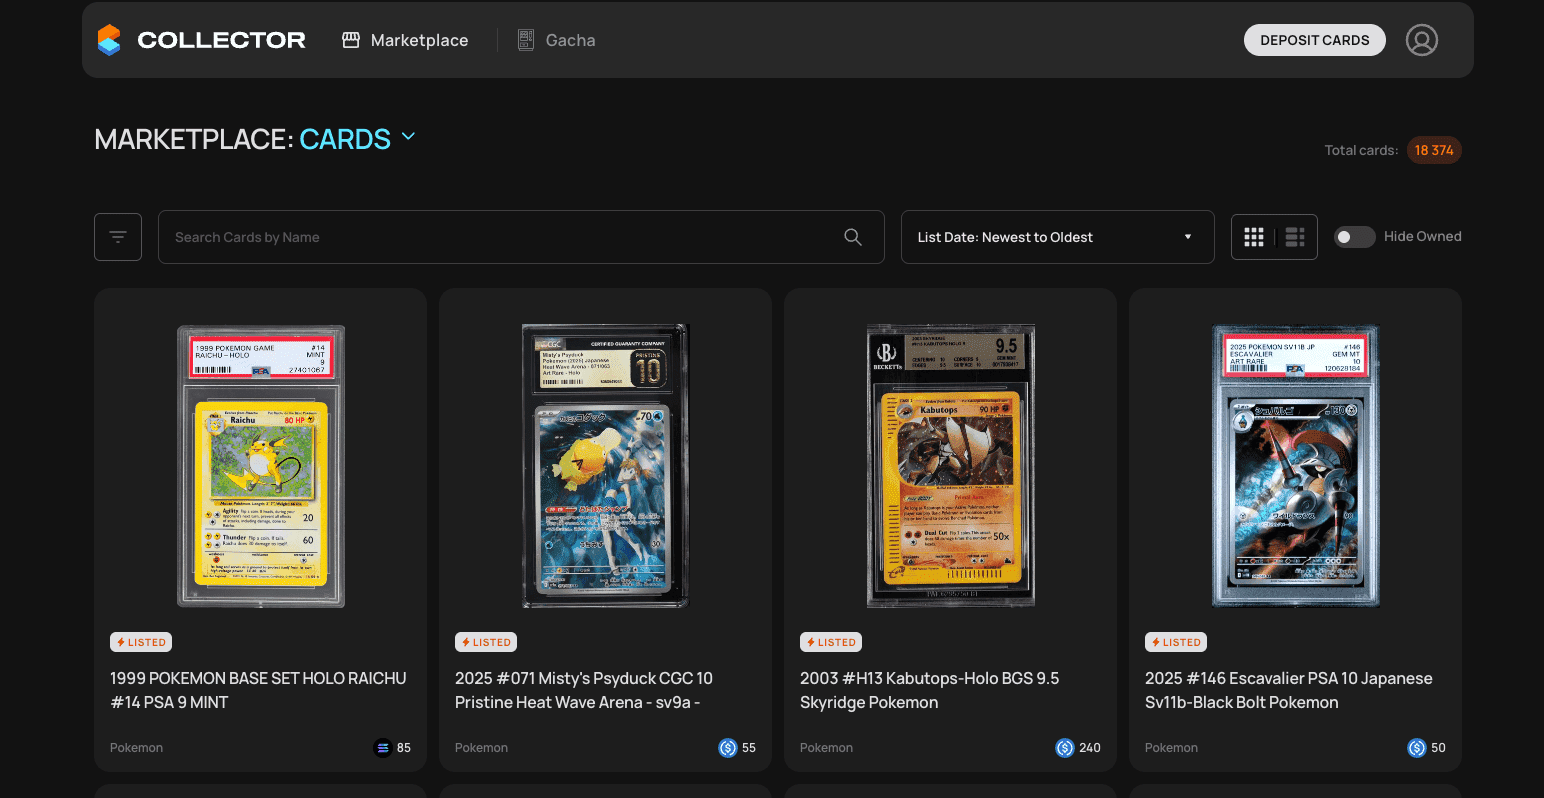Turn on the owned cards visibility toggle
This screenshot has width=1544, height=798.
1355,237
